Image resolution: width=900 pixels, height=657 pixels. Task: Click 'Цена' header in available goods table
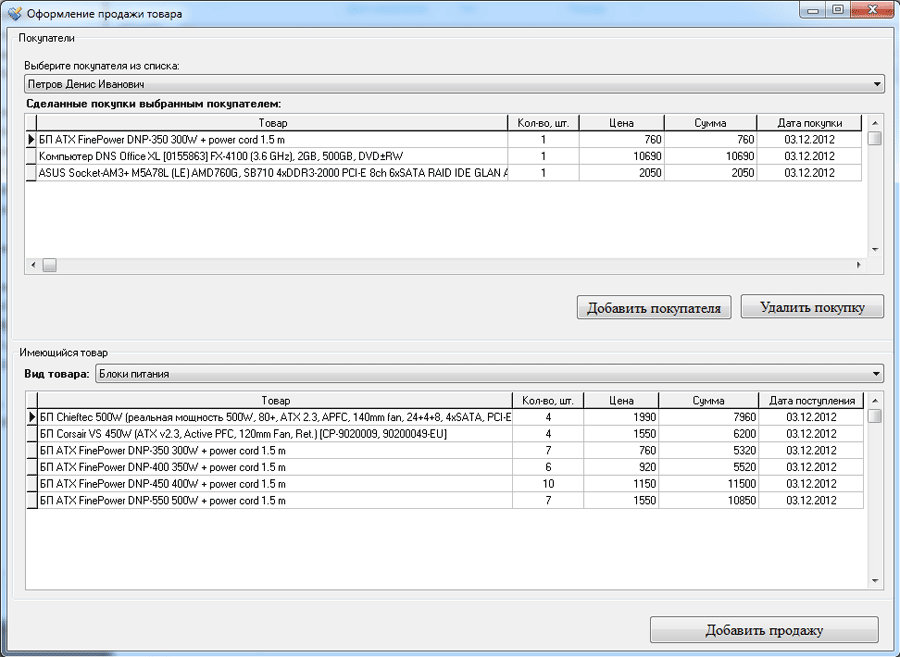(621, 401)
